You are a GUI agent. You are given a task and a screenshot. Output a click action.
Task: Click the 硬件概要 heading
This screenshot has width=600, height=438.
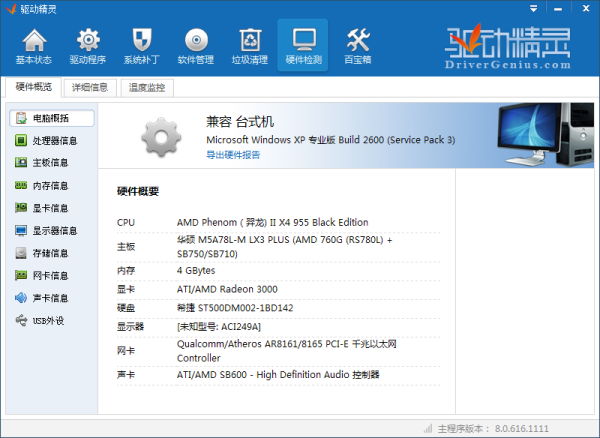[x=138, y=191]
